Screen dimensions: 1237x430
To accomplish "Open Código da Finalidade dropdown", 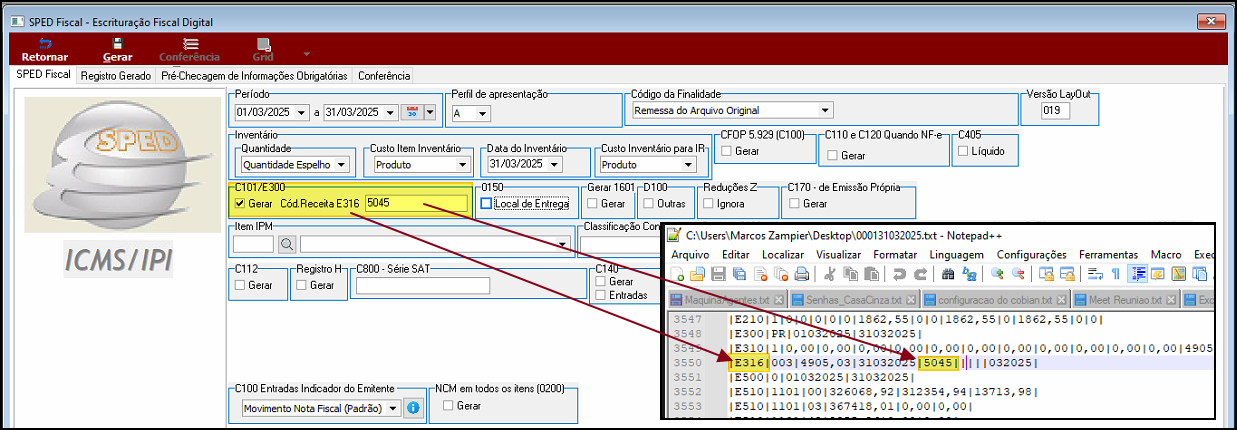I will click(x=825, y=110).
